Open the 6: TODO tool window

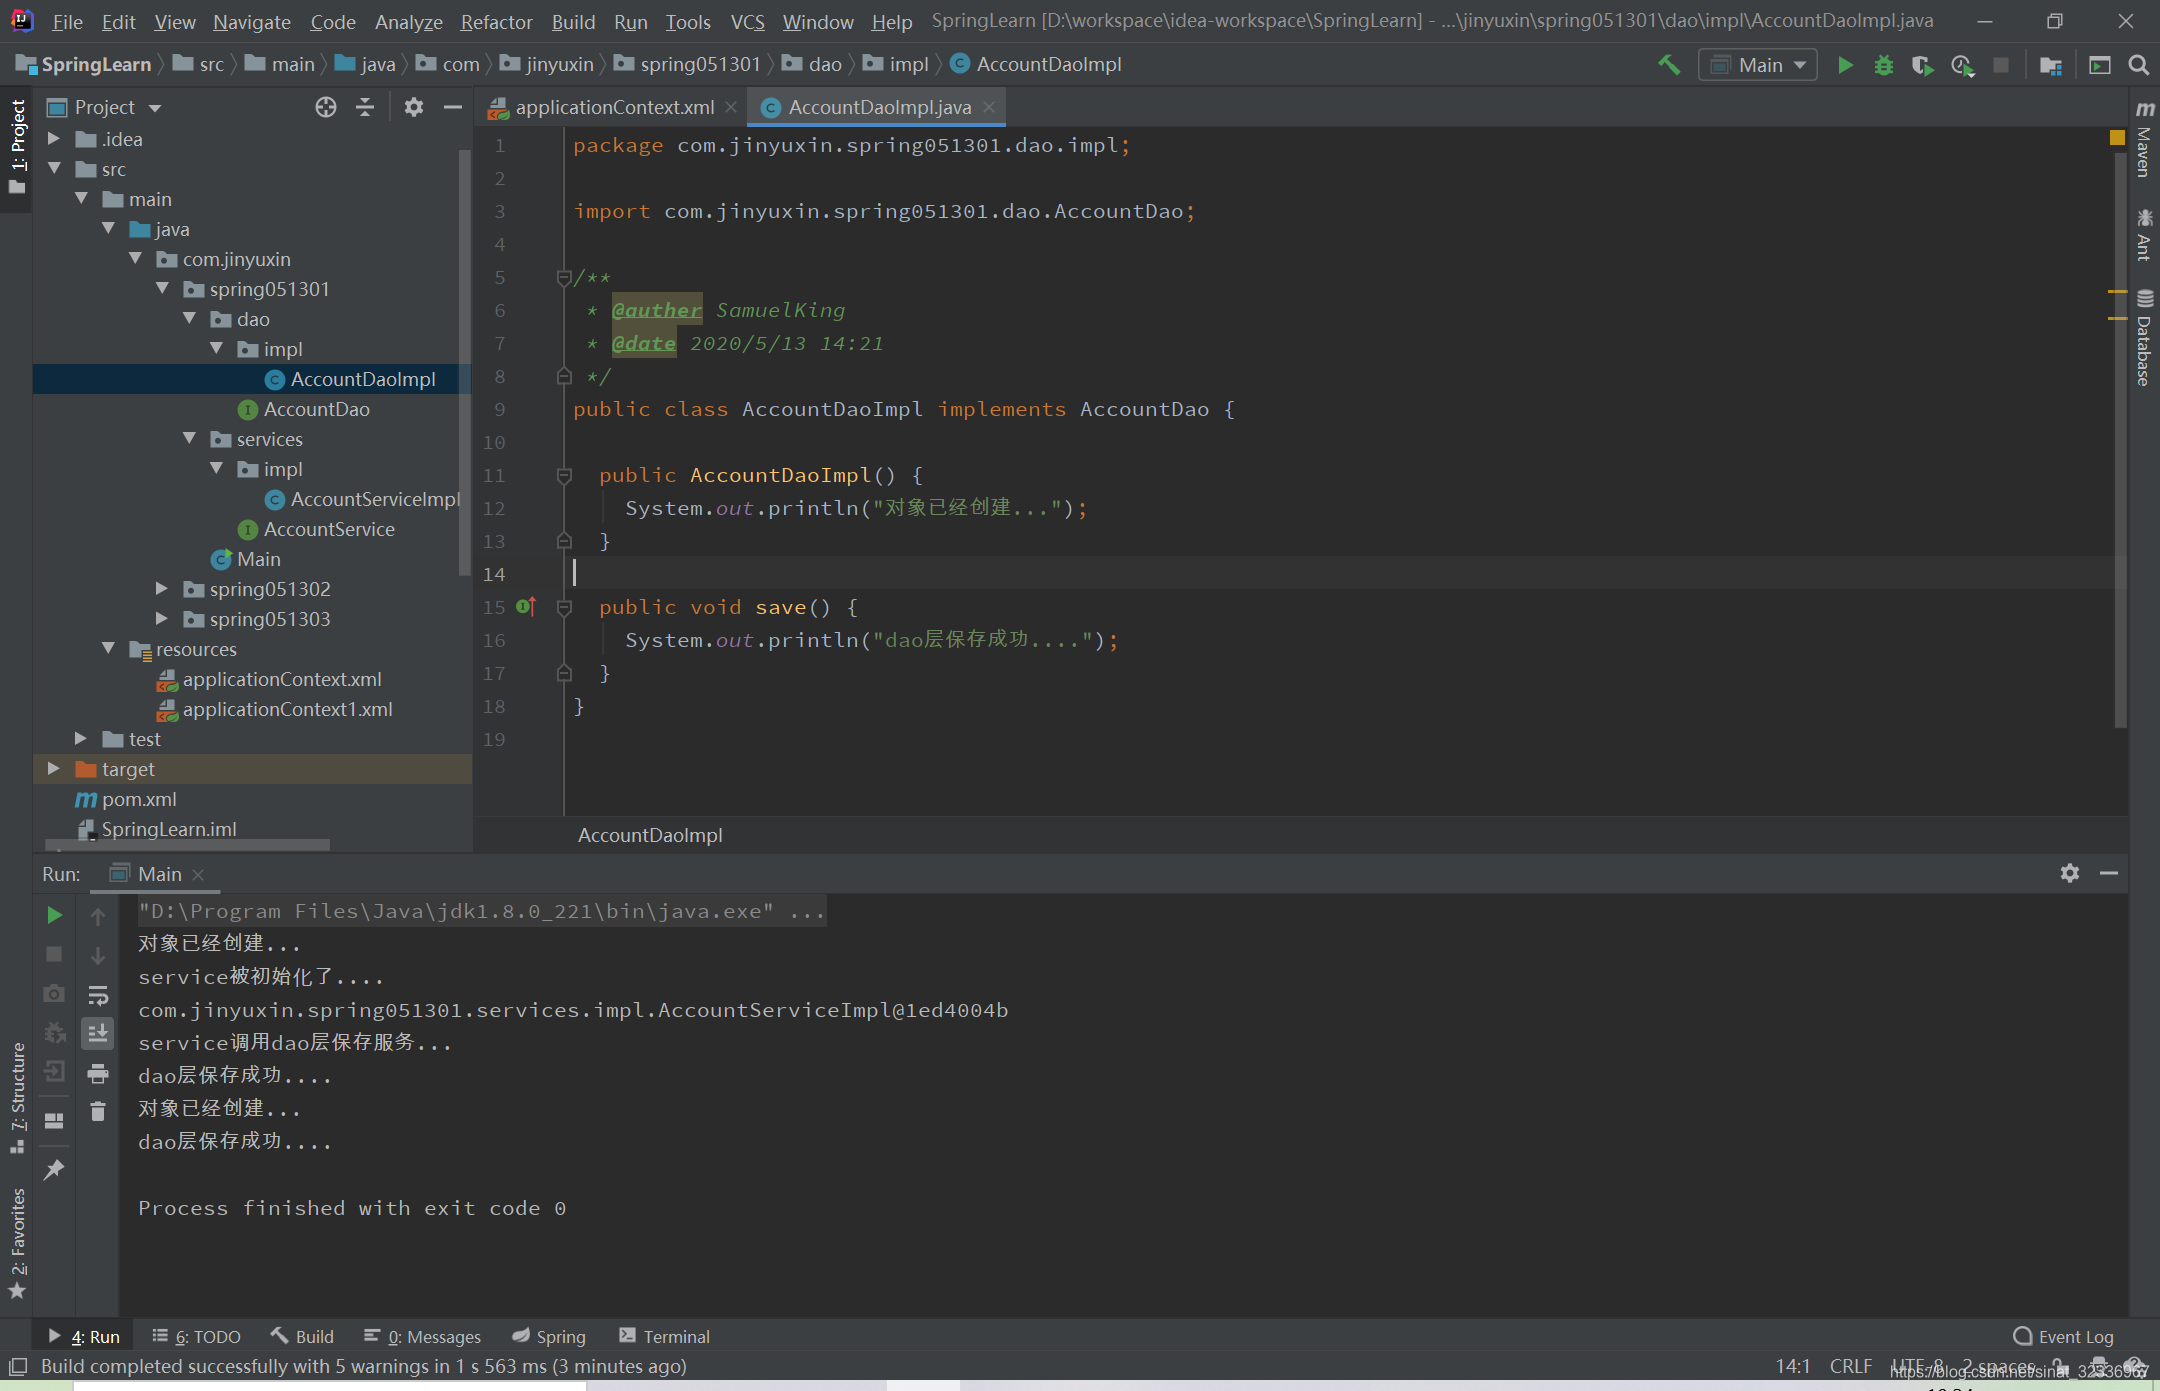[196, 1336]
